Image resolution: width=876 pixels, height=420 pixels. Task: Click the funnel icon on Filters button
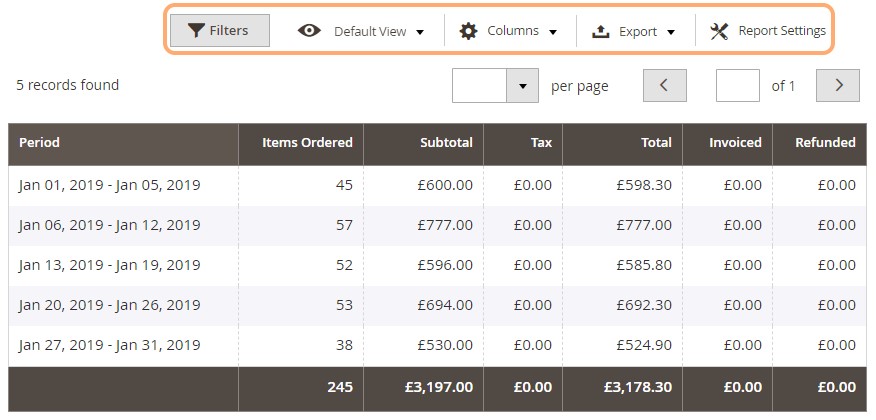point(196,31)
